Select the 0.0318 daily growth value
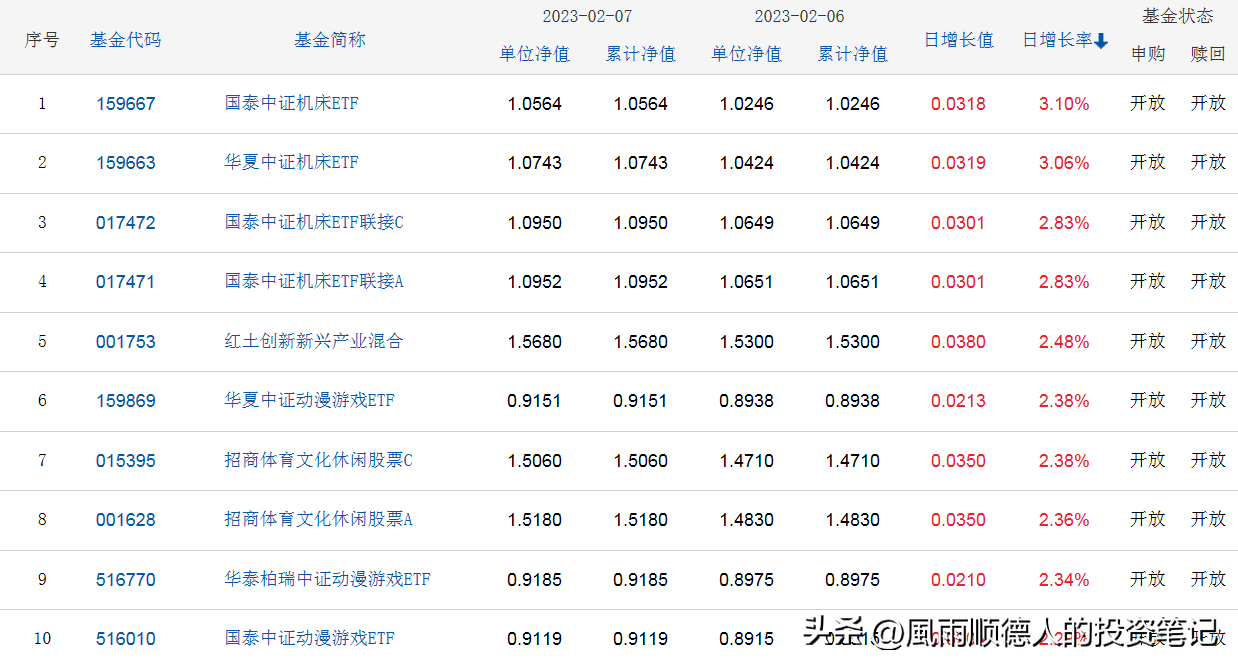 [958, 104]
